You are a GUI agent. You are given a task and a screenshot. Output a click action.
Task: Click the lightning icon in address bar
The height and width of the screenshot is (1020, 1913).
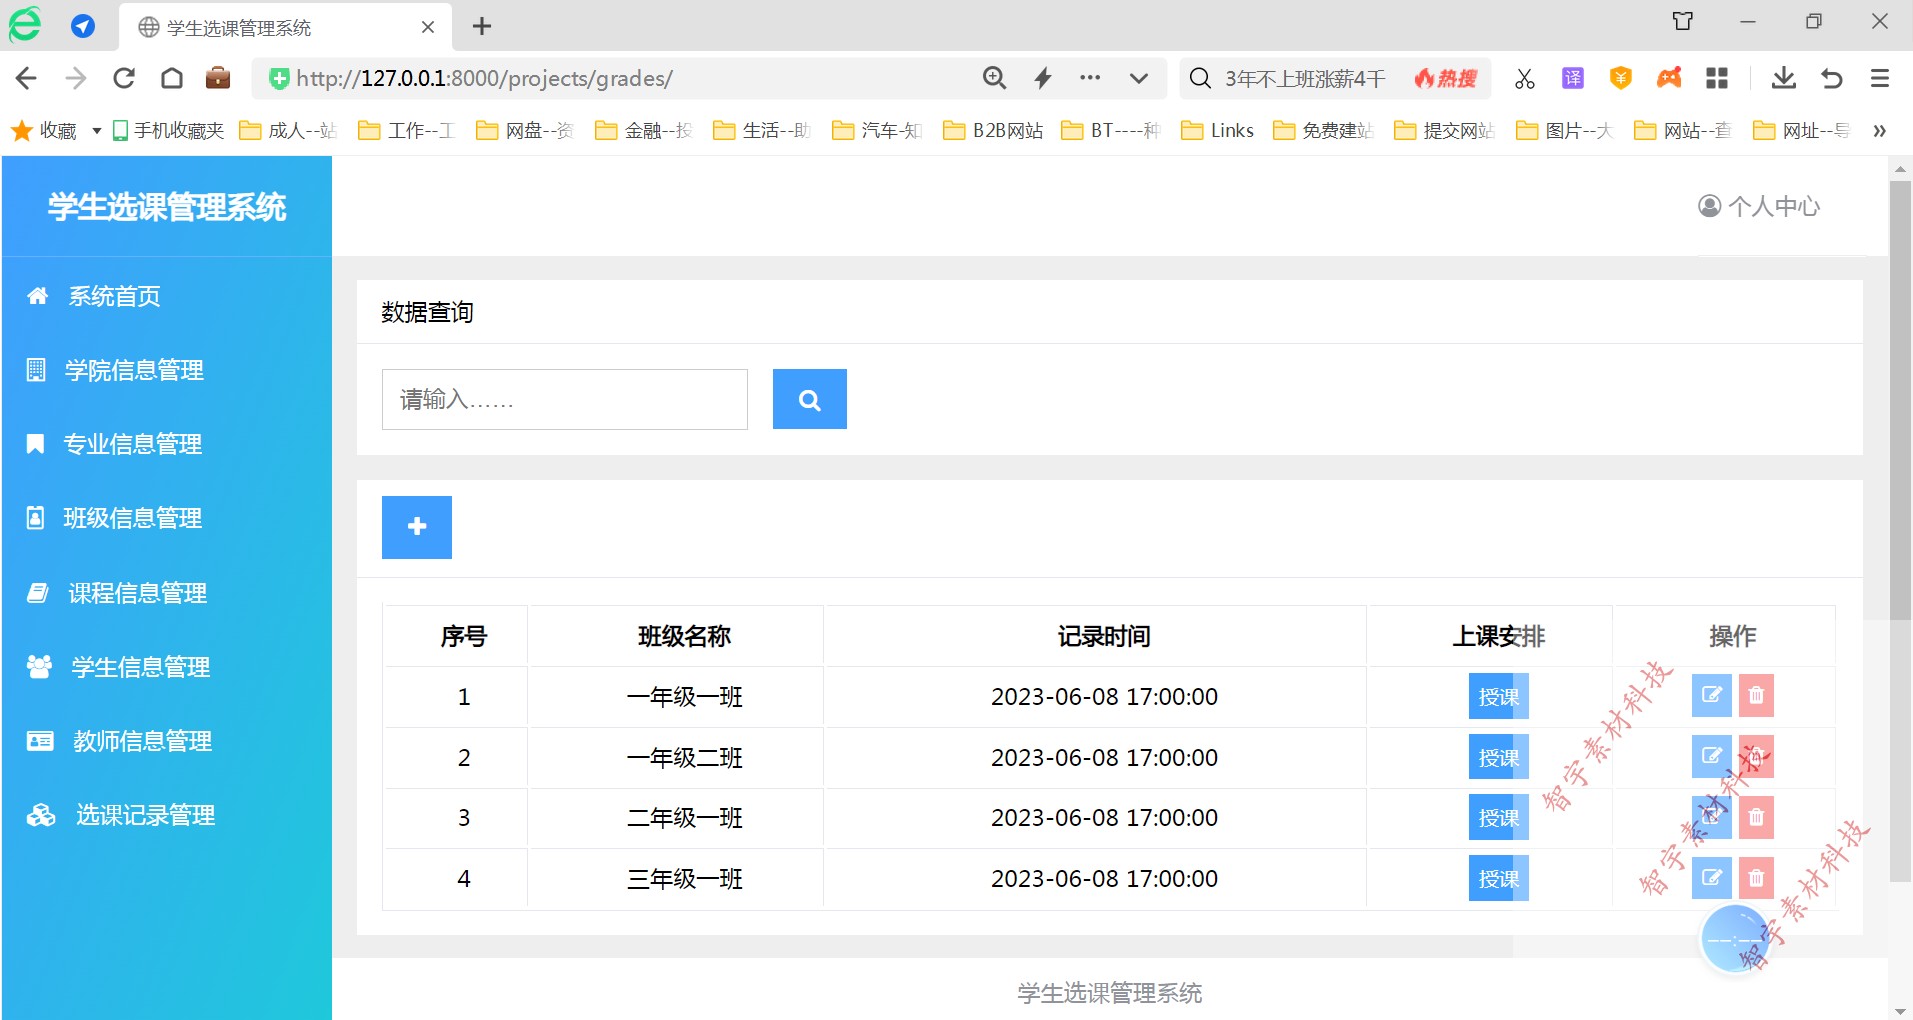tap(1042, 78)
